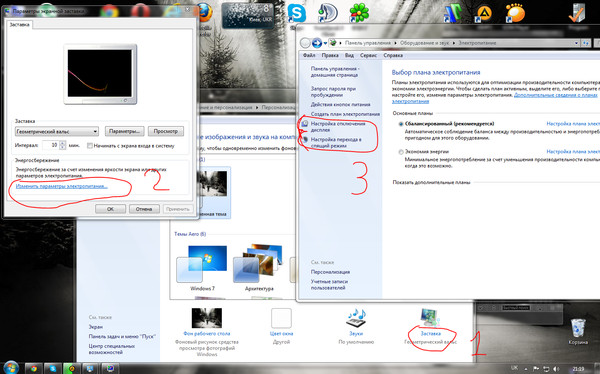Select the Заставка tab
The height and width of the screenshot is (374, 600).
pos(19,24)
